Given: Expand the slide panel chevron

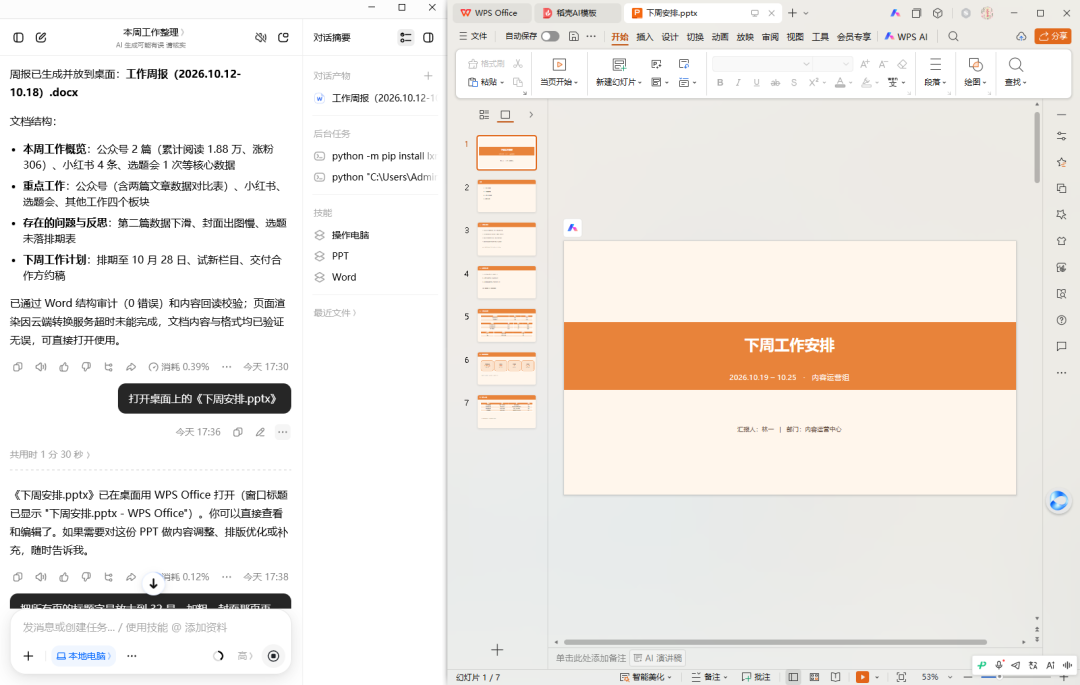Looking at the screenshot, I should (x=530, y=115).
